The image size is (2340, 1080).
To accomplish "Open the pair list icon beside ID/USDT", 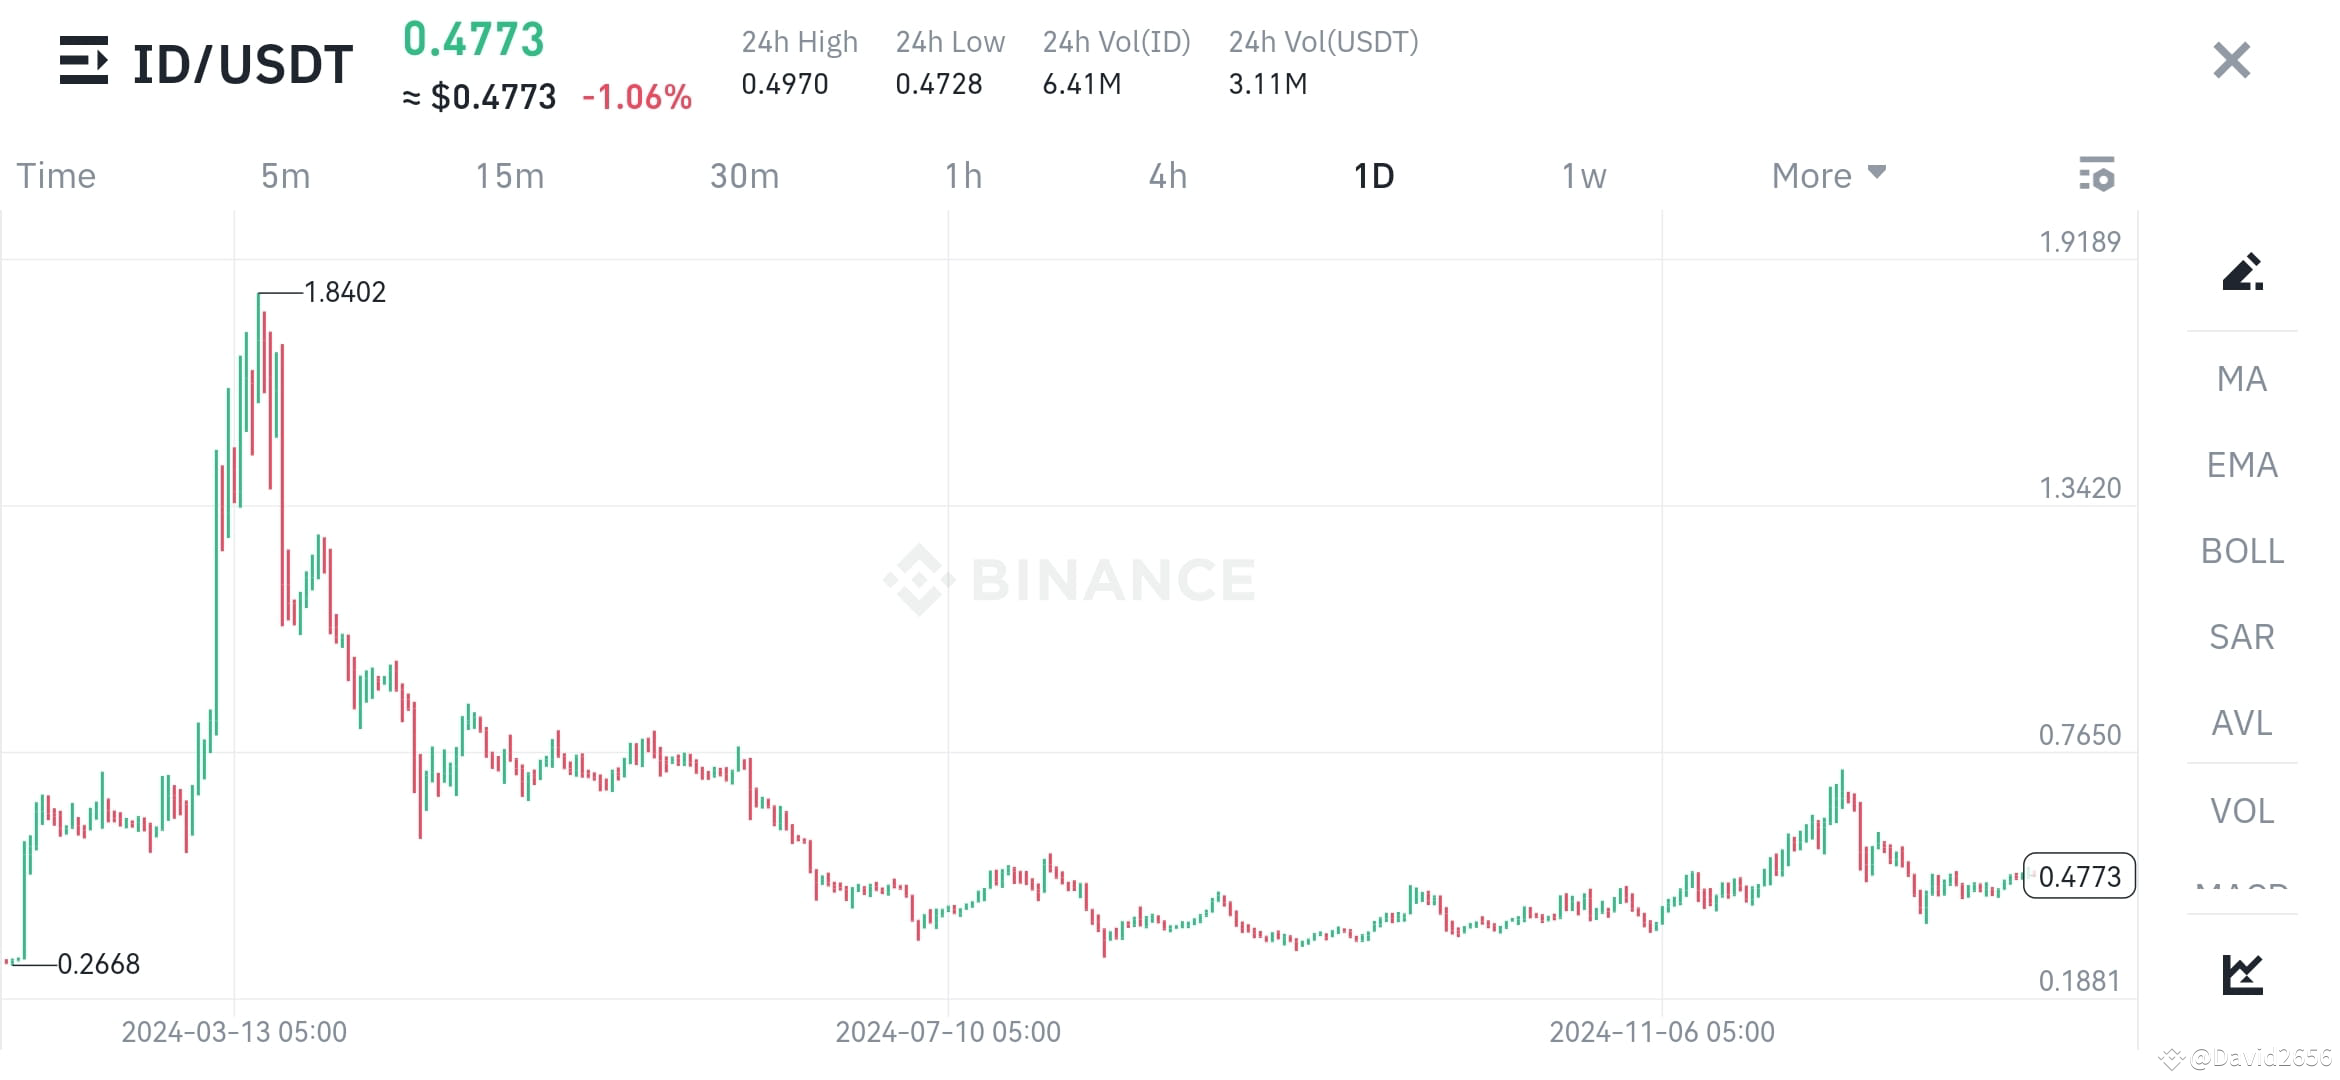I will 86,62.
